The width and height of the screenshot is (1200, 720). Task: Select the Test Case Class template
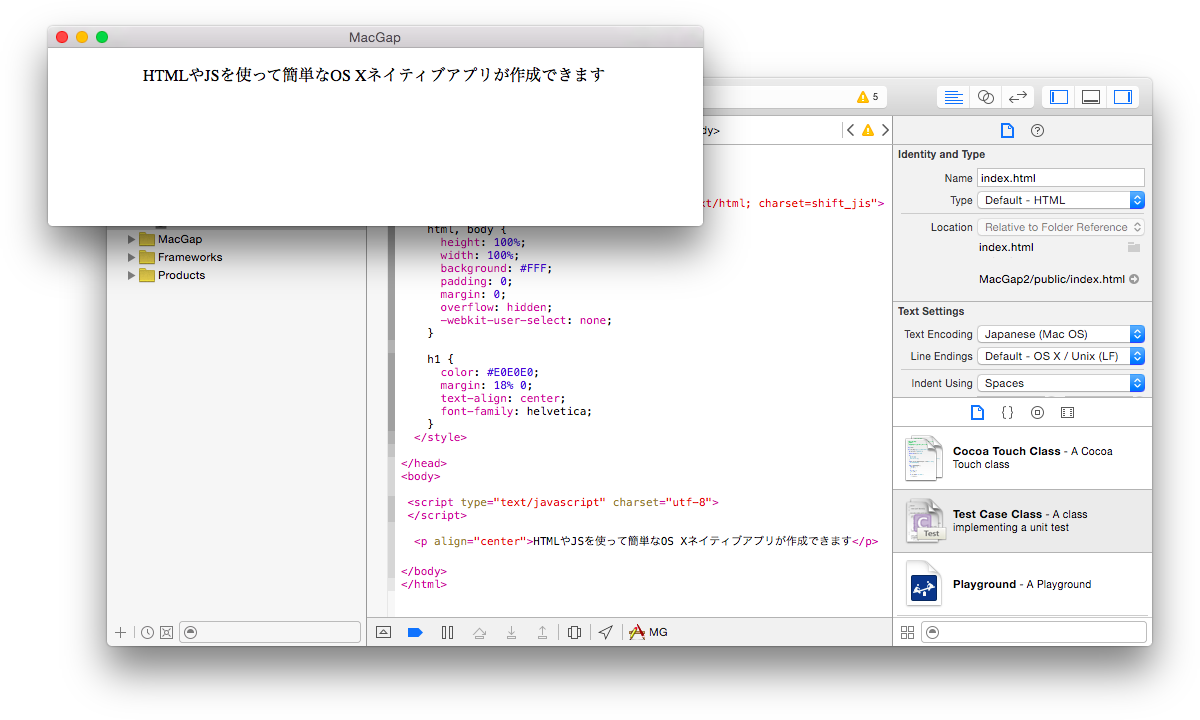click(x=1022, y=521)
